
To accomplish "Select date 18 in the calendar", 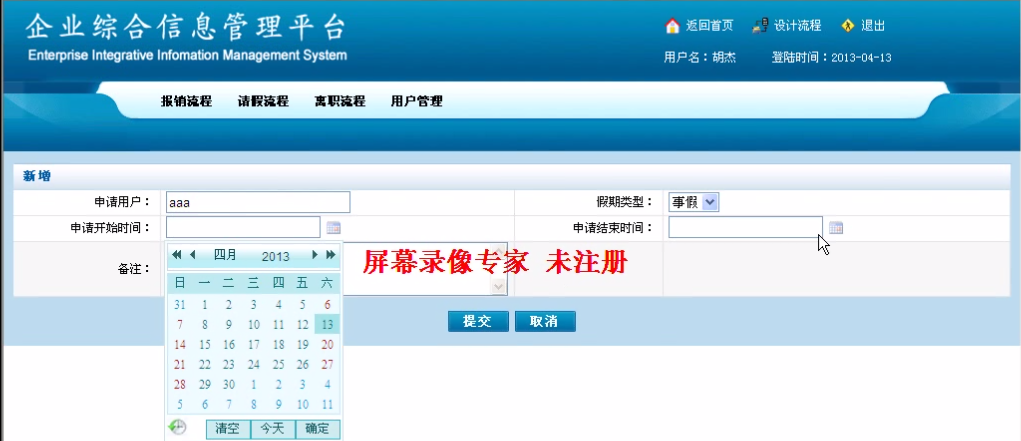I will coord(278,345).
